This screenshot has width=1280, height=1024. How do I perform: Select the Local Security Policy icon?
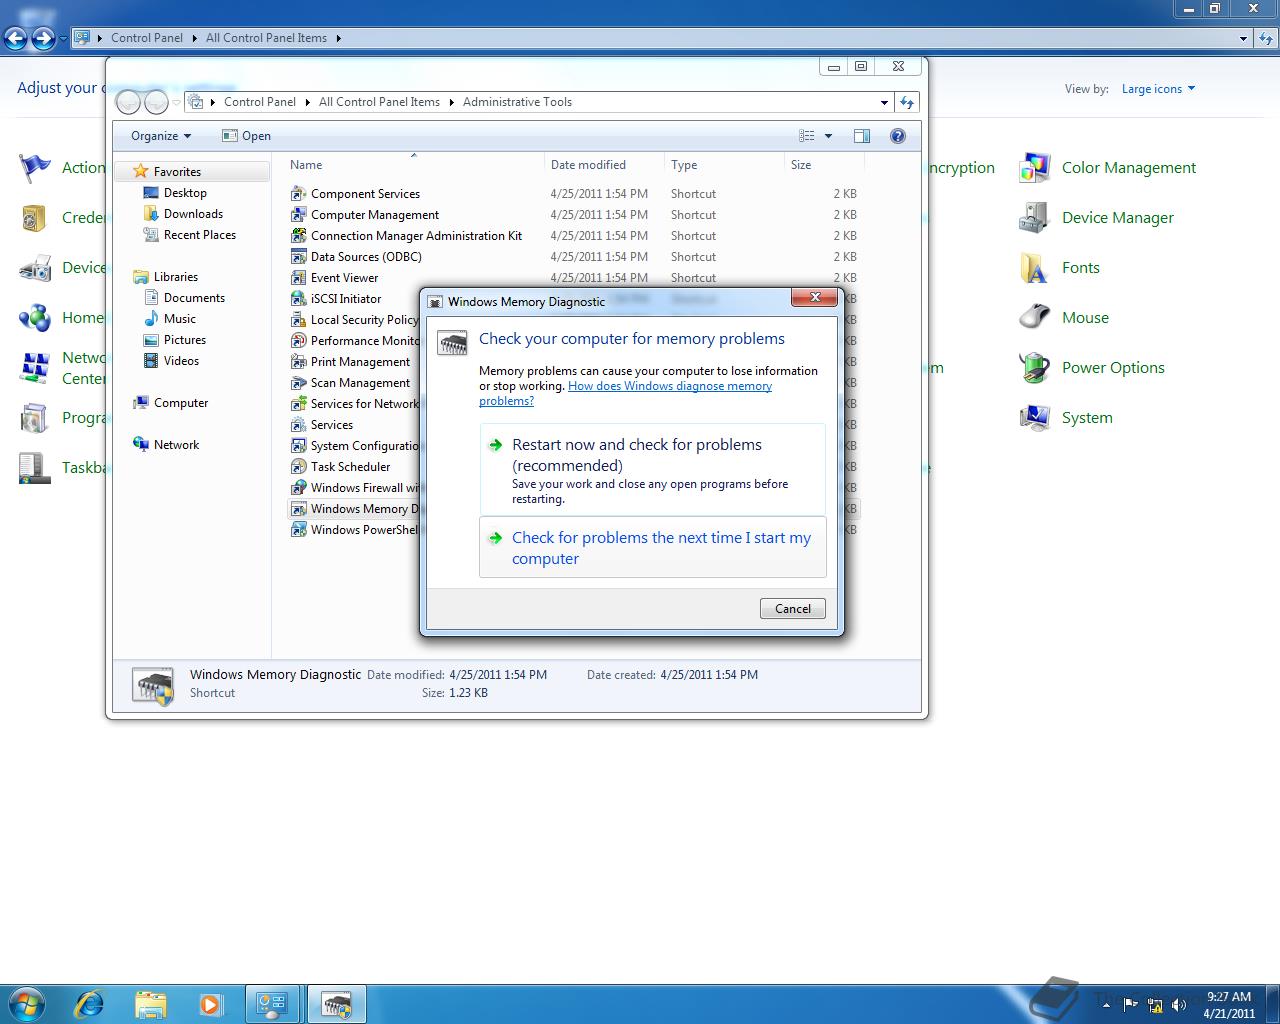click(298, 319)
